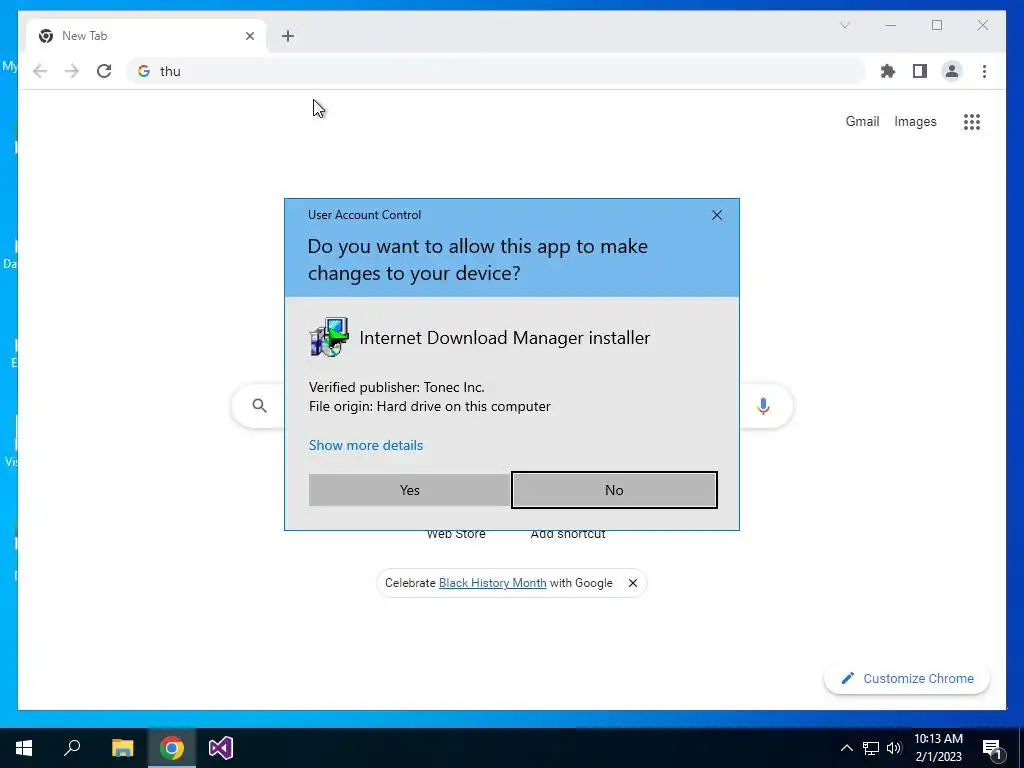Open Visual Studio from taskbar
Viewport: 1024px width, 768px height.
pos(221,748)
